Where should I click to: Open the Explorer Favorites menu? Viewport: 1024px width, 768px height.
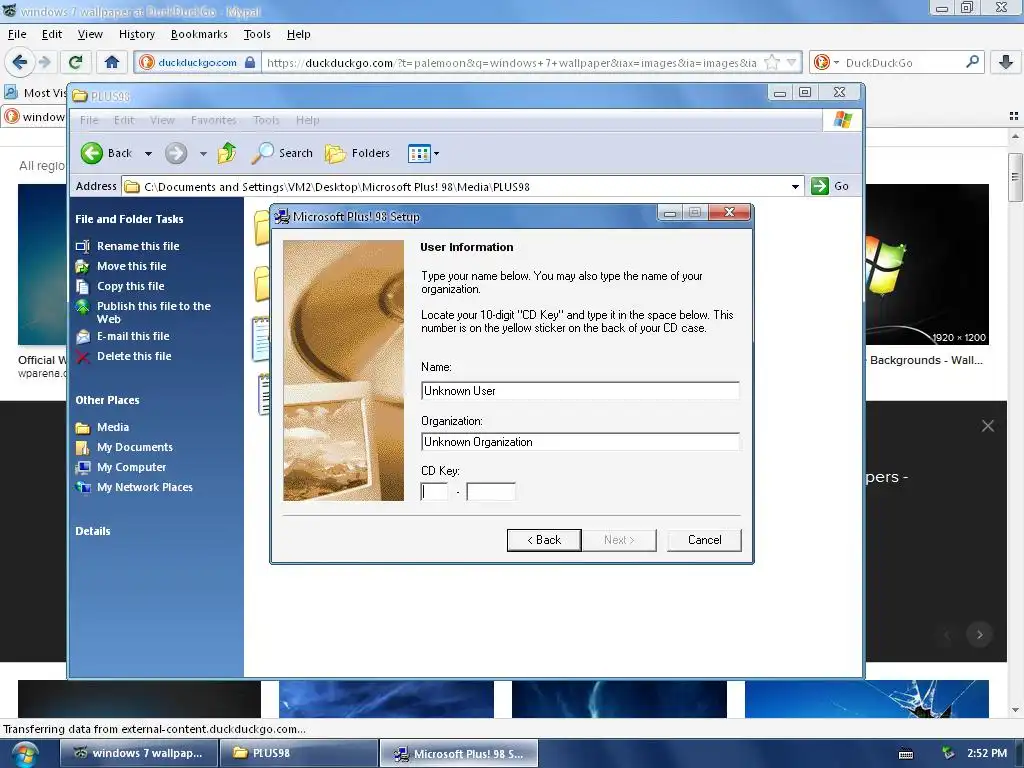(214, 120)
